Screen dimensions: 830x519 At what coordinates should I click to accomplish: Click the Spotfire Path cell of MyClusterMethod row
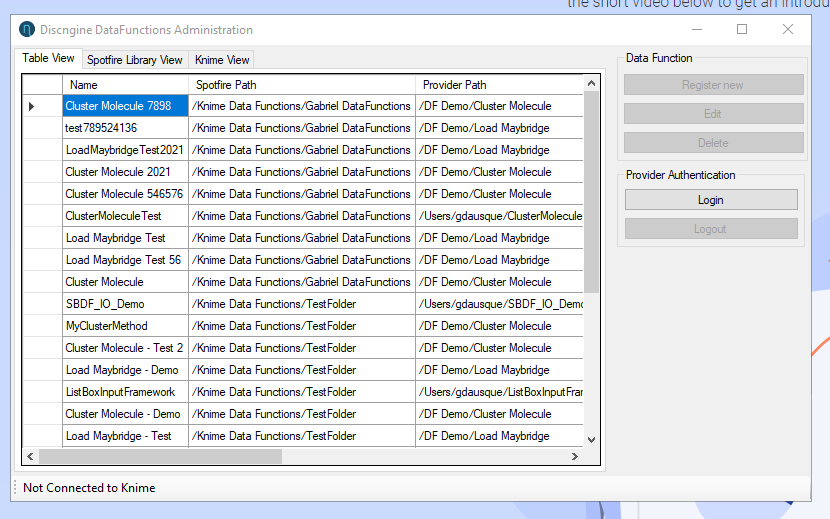coord(302,326)
